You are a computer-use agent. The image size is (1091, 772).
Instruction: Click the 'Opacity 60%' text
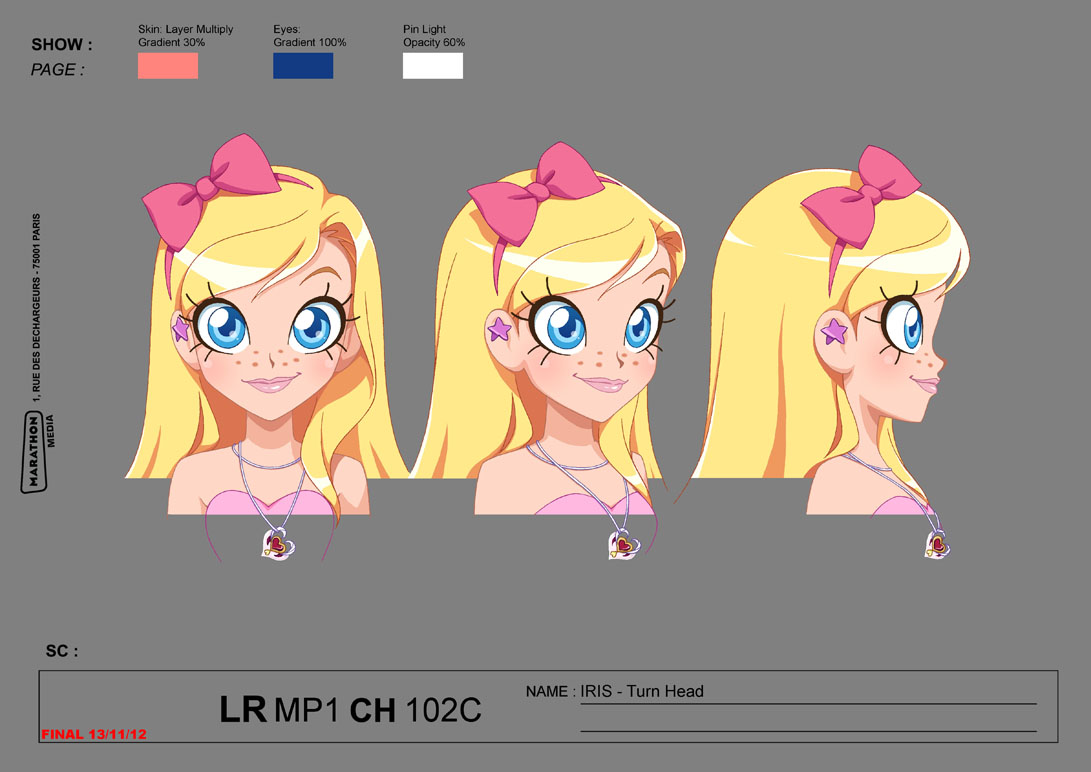[x=434, y=42]
